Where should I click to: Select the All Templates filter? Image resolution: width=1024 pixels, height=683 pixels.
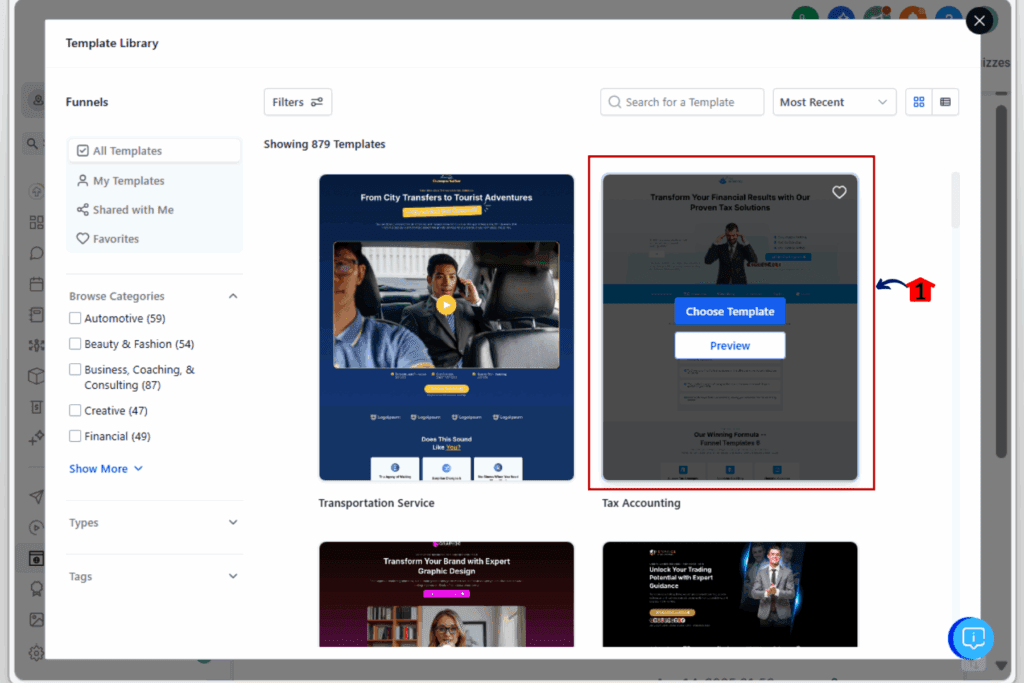pos(154,151)
